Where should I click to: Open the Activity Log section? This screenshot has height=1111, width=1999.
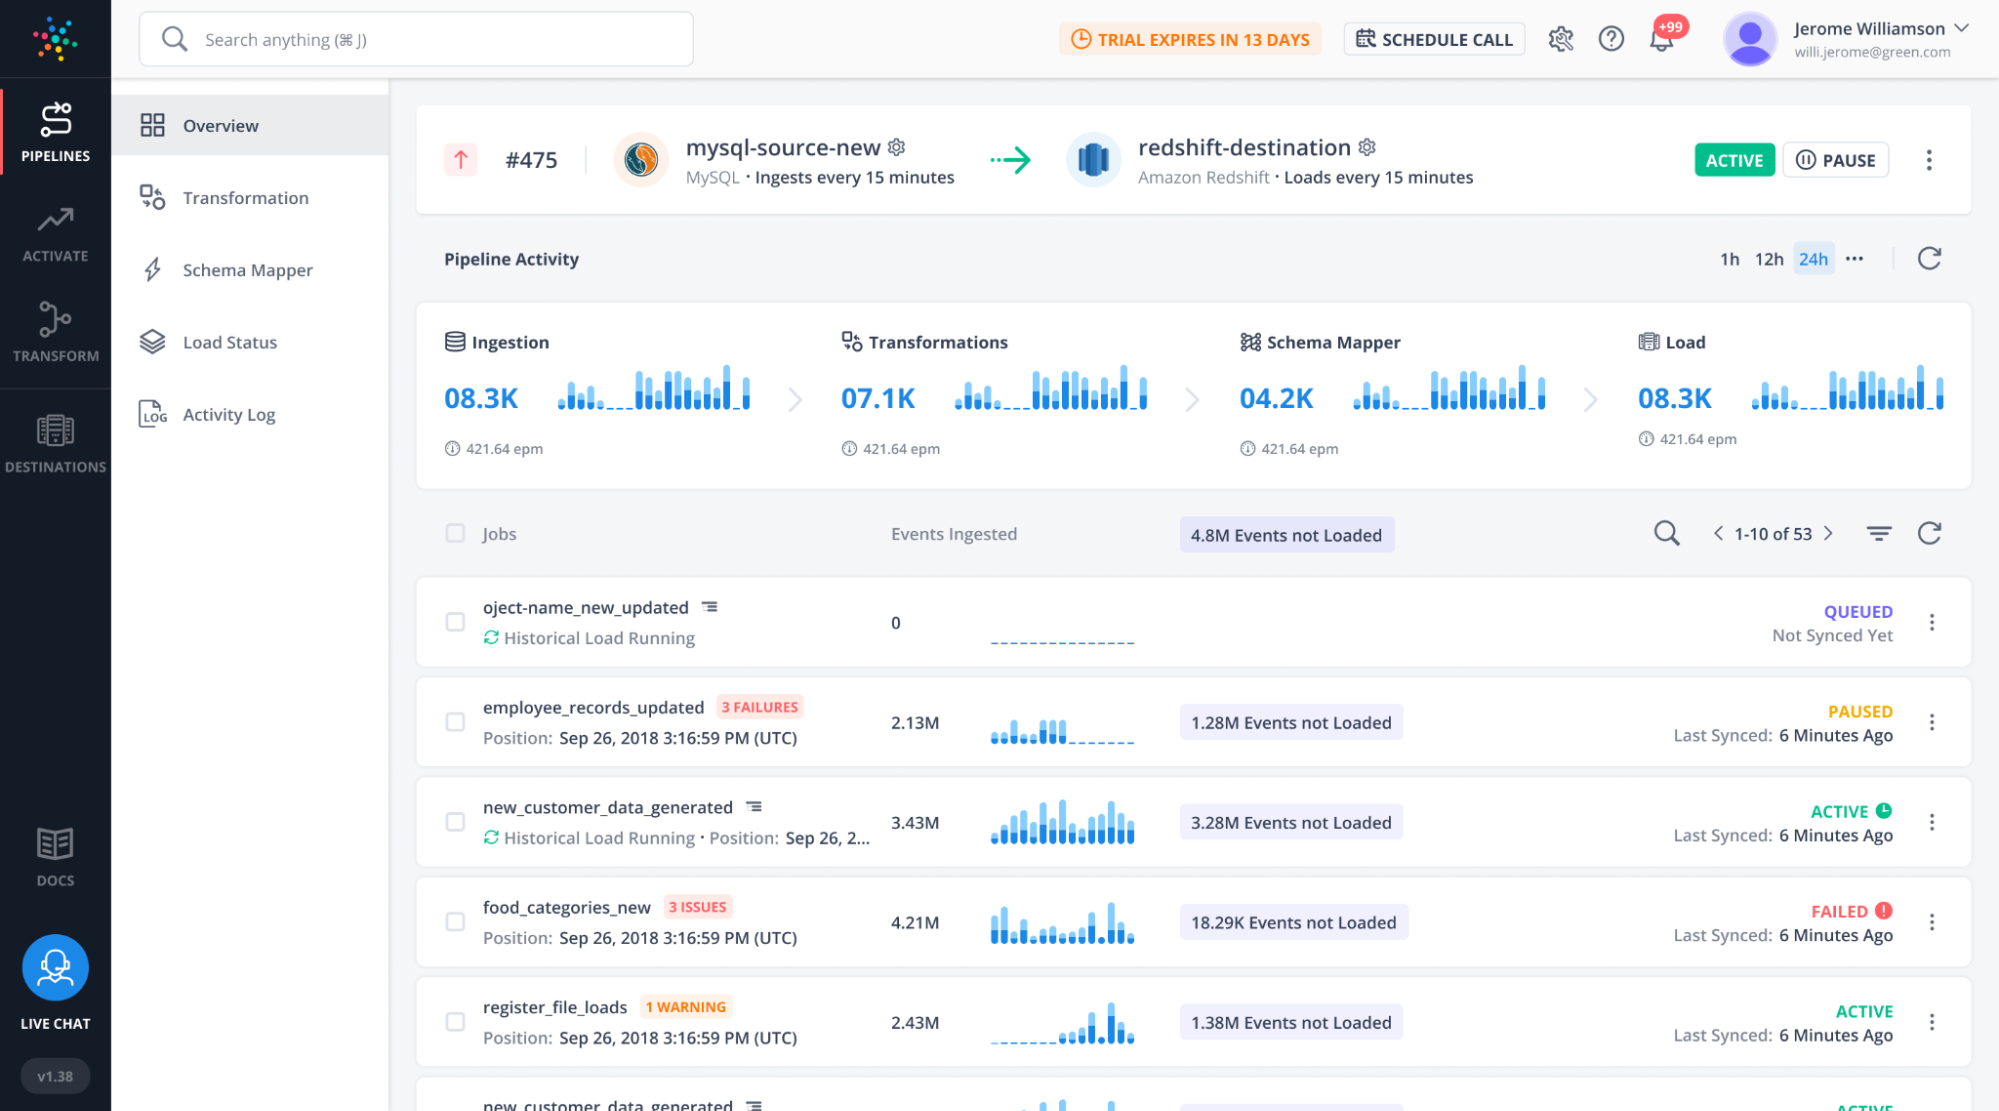(x=228, y=413)
